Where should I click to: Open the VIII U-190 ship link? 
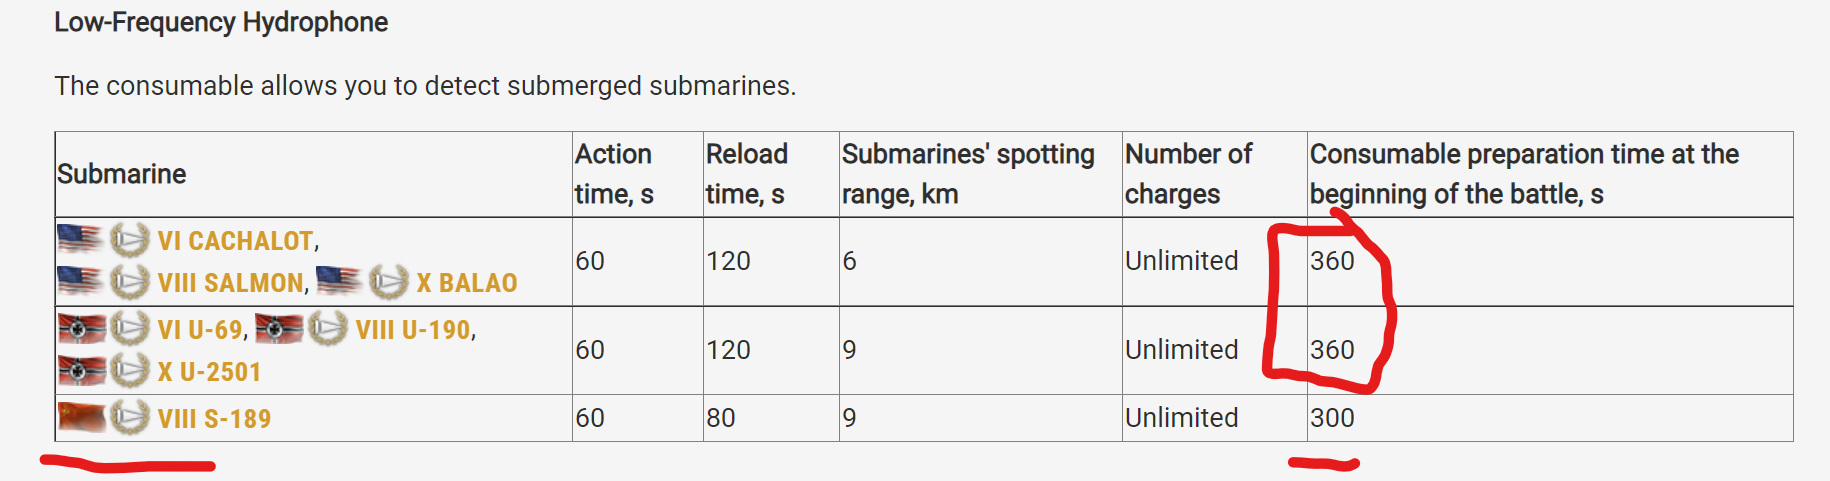413,330
